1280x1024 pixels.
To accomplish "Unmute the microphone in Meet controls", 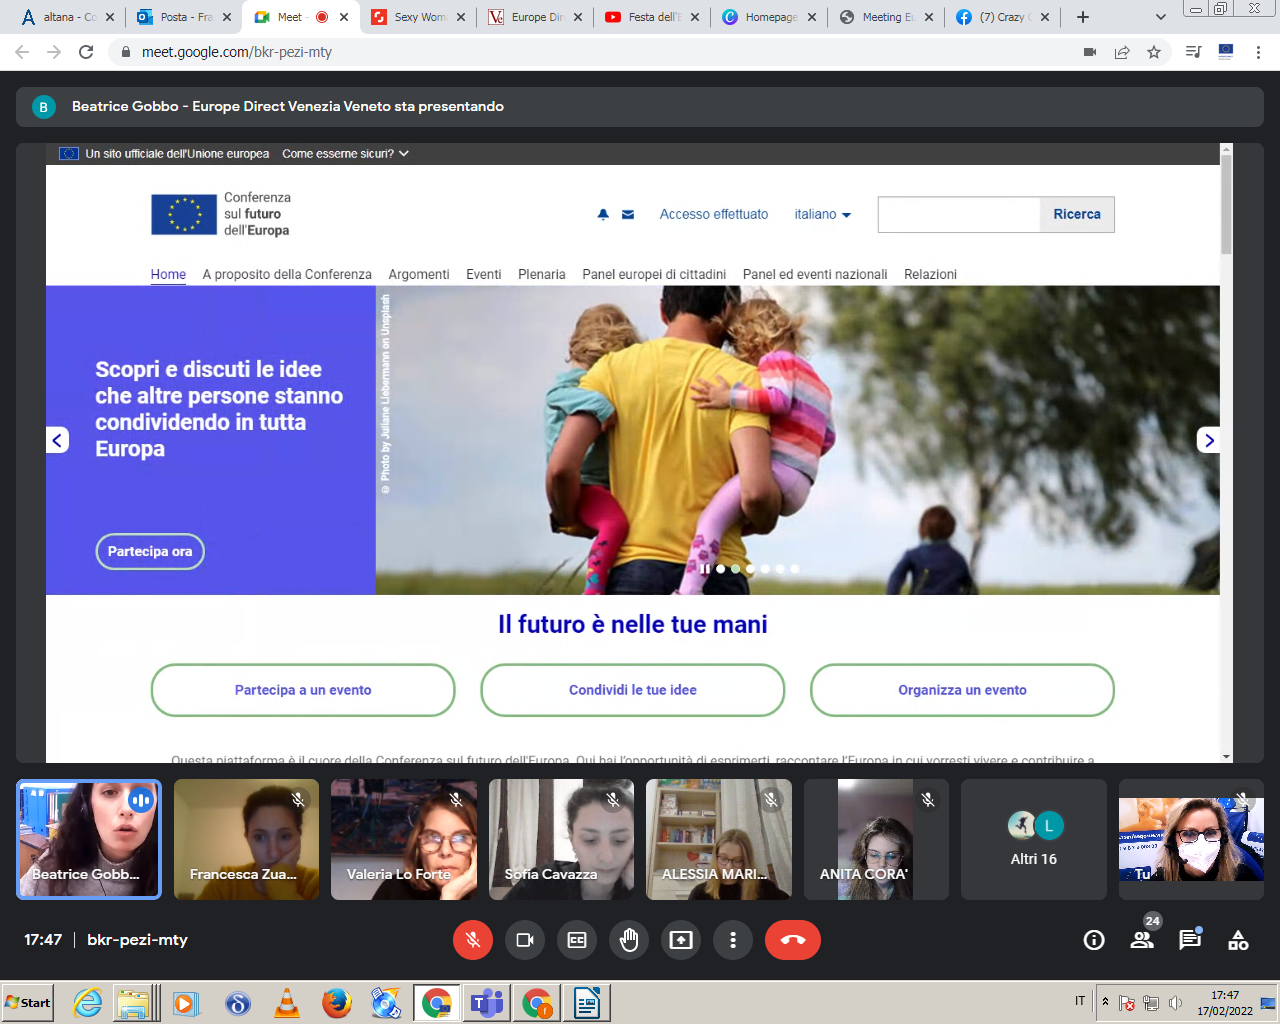I will (473, 940).
